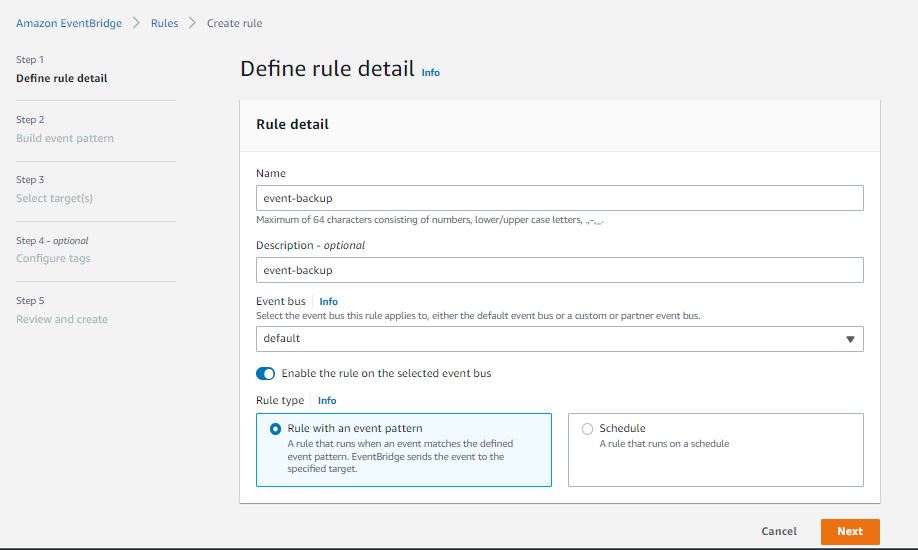Expand the Event bus dropdown arrow

(850, 339)
